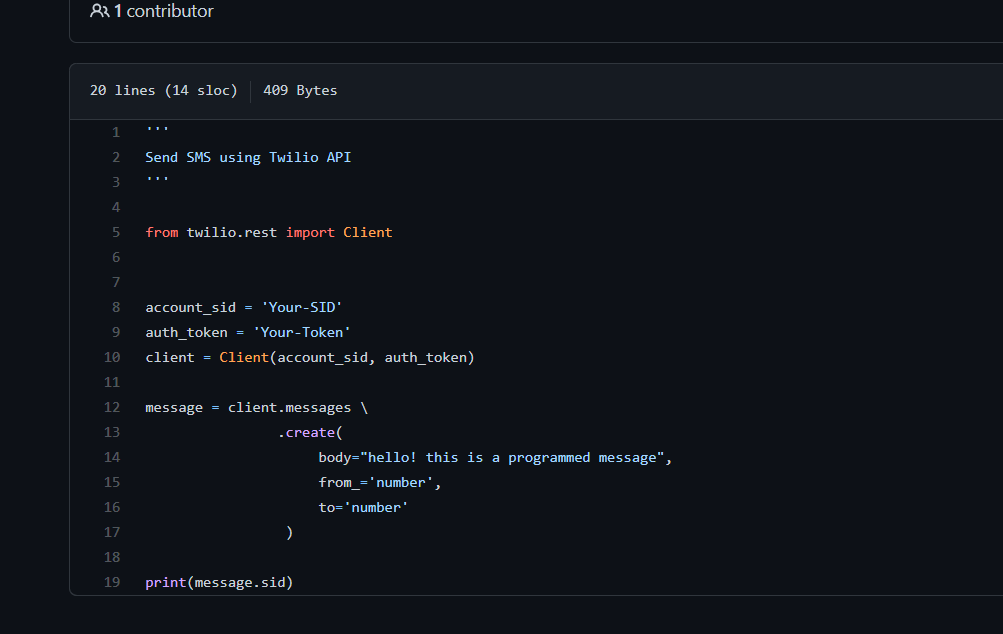Click line number 1
The width and height of the screenshot is (1003, 634).
tap(116, 132)
